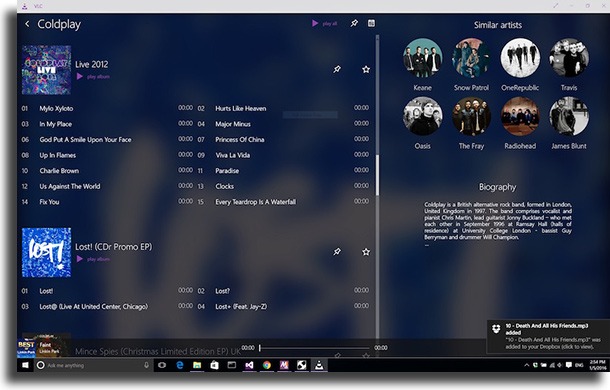The width and height of the screenshot is (610, 390).
Task: Go back using the arrow beside Coldplay
Action: click(27, 24)
